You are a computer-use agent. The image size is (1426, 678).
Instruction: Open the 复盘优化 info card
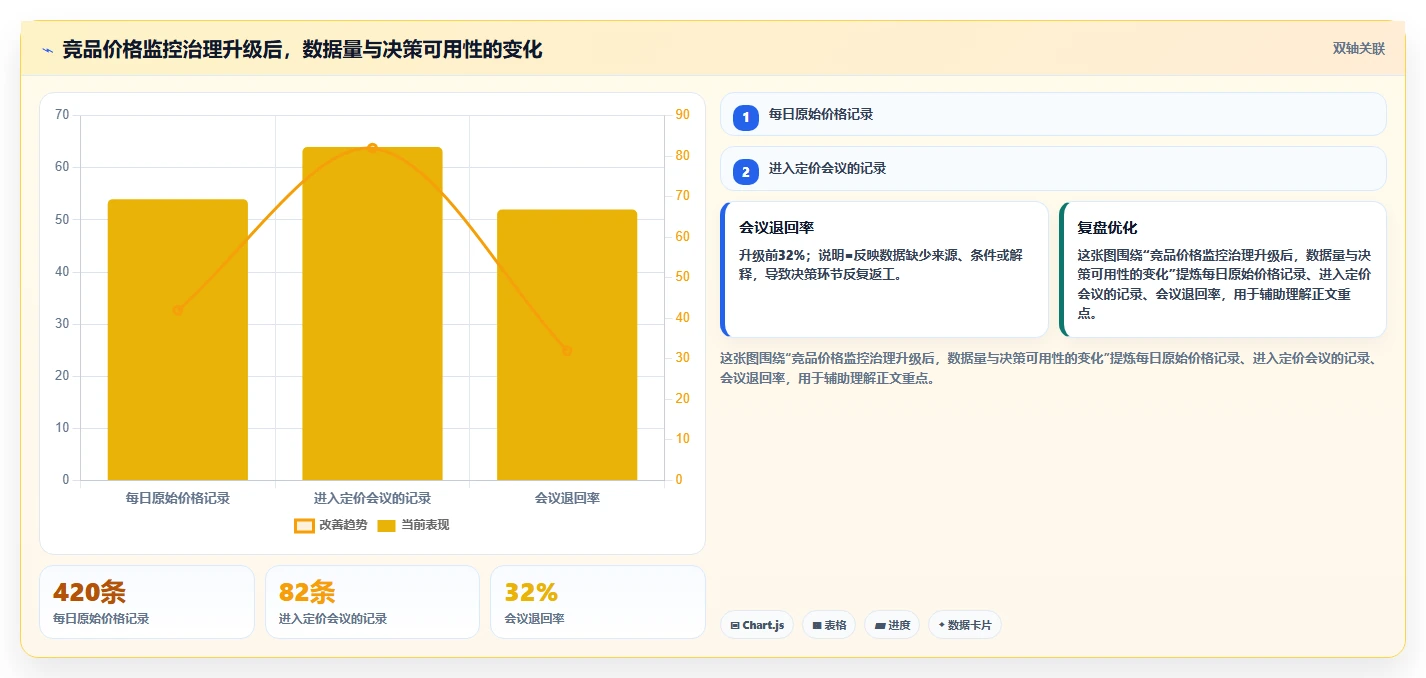1223,269
